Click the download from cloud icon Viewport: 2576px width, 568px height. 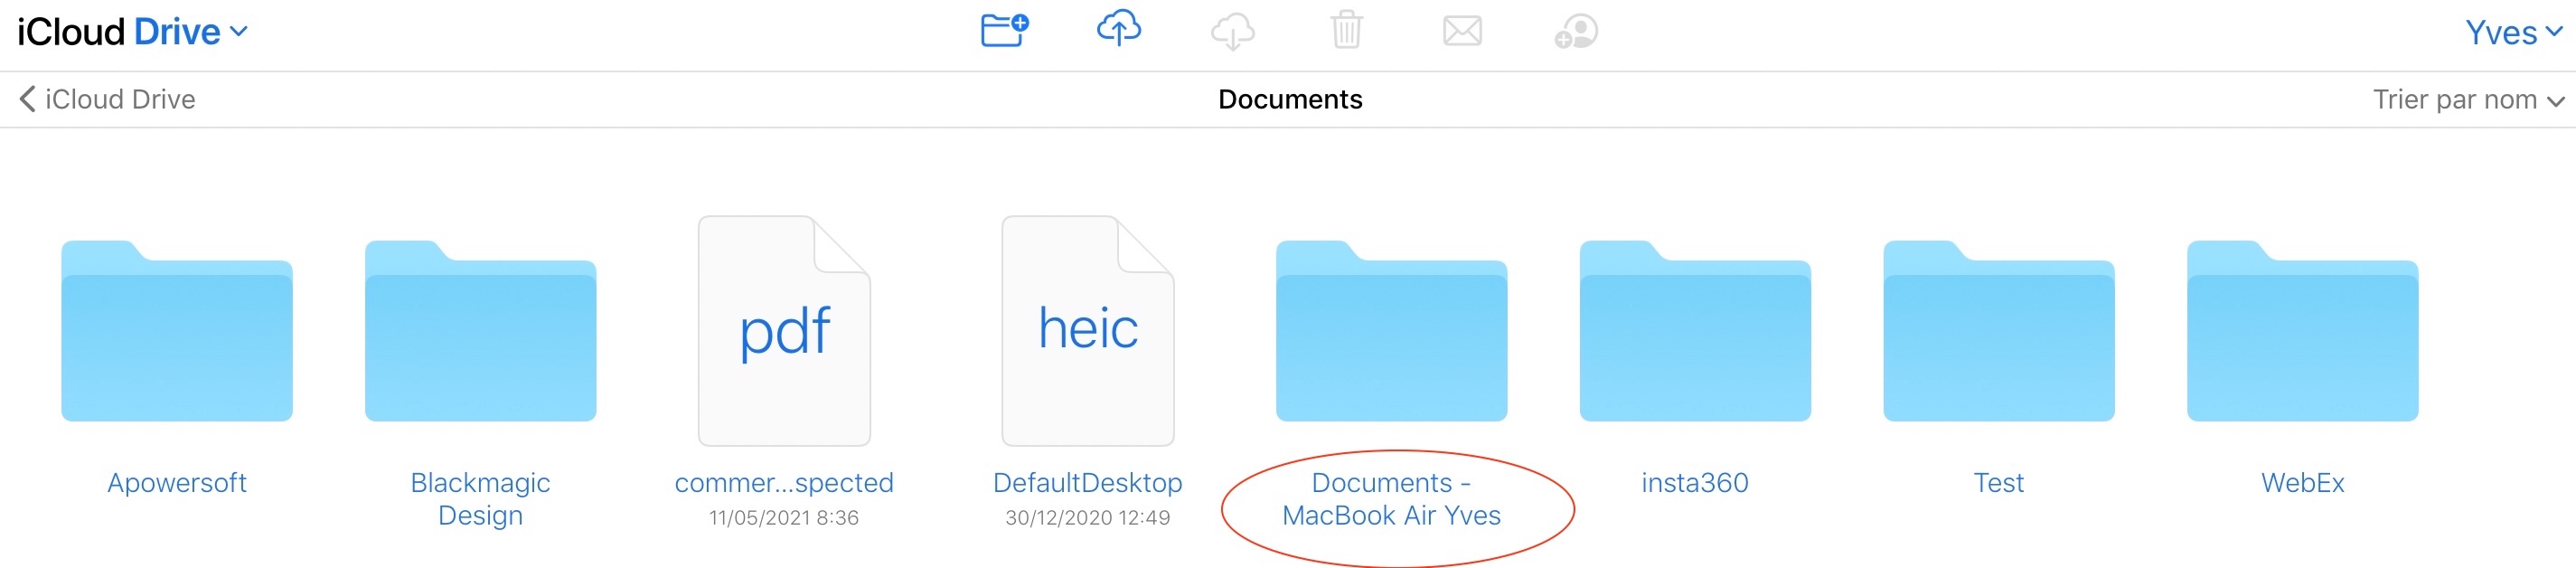(1232, 31)
